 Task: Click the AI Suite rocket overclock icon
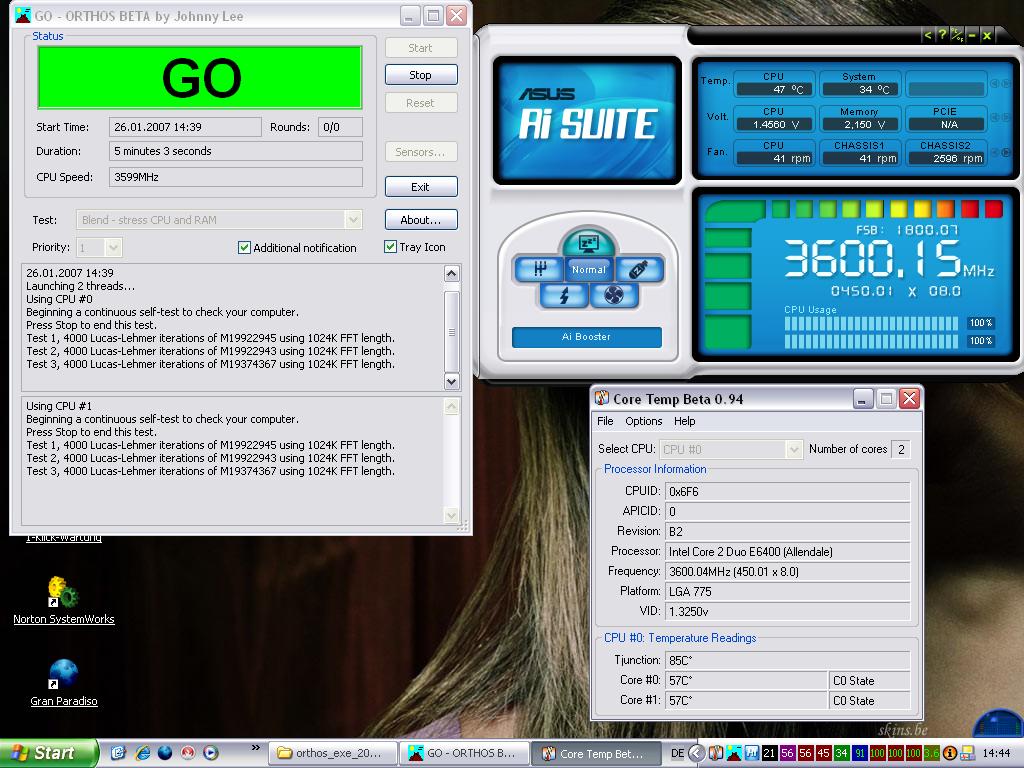(x=638, y=269)
